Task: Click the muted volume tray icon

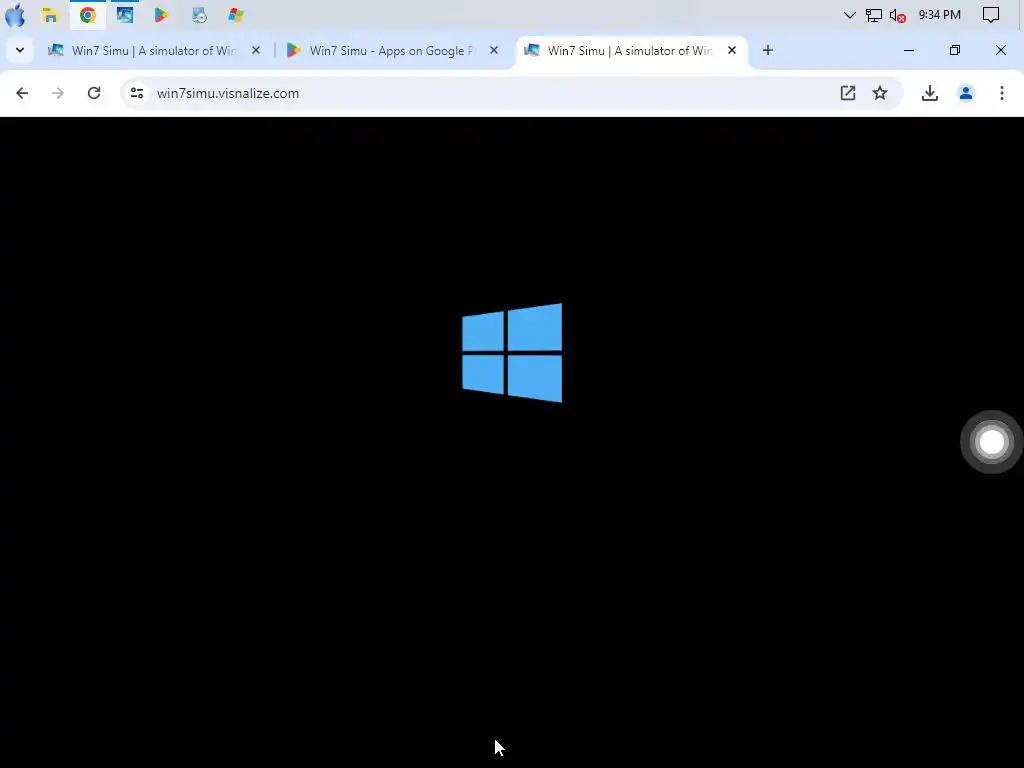Action: pos(897,15)
